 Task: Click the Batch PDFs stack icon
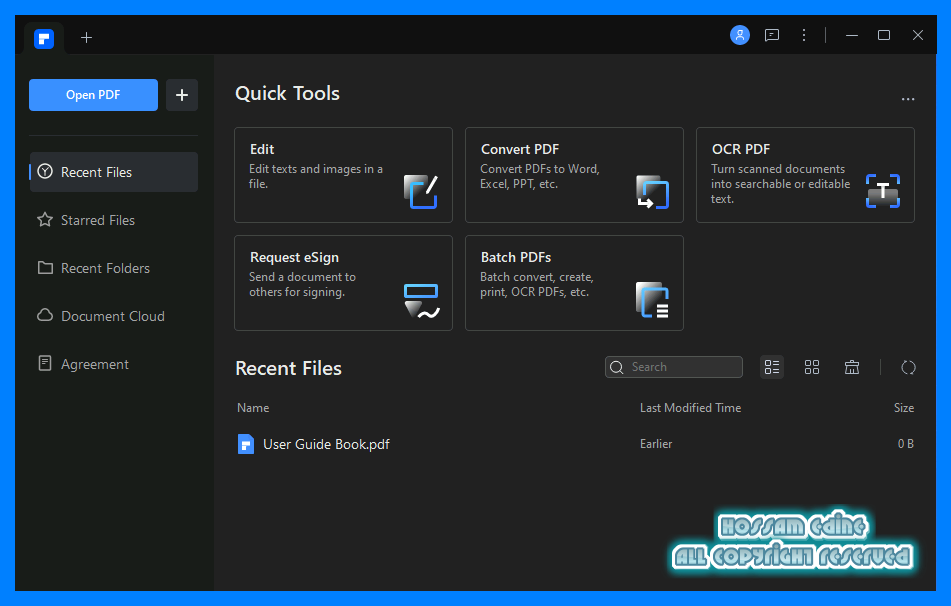pyautogui.click(x=652, y=300)
